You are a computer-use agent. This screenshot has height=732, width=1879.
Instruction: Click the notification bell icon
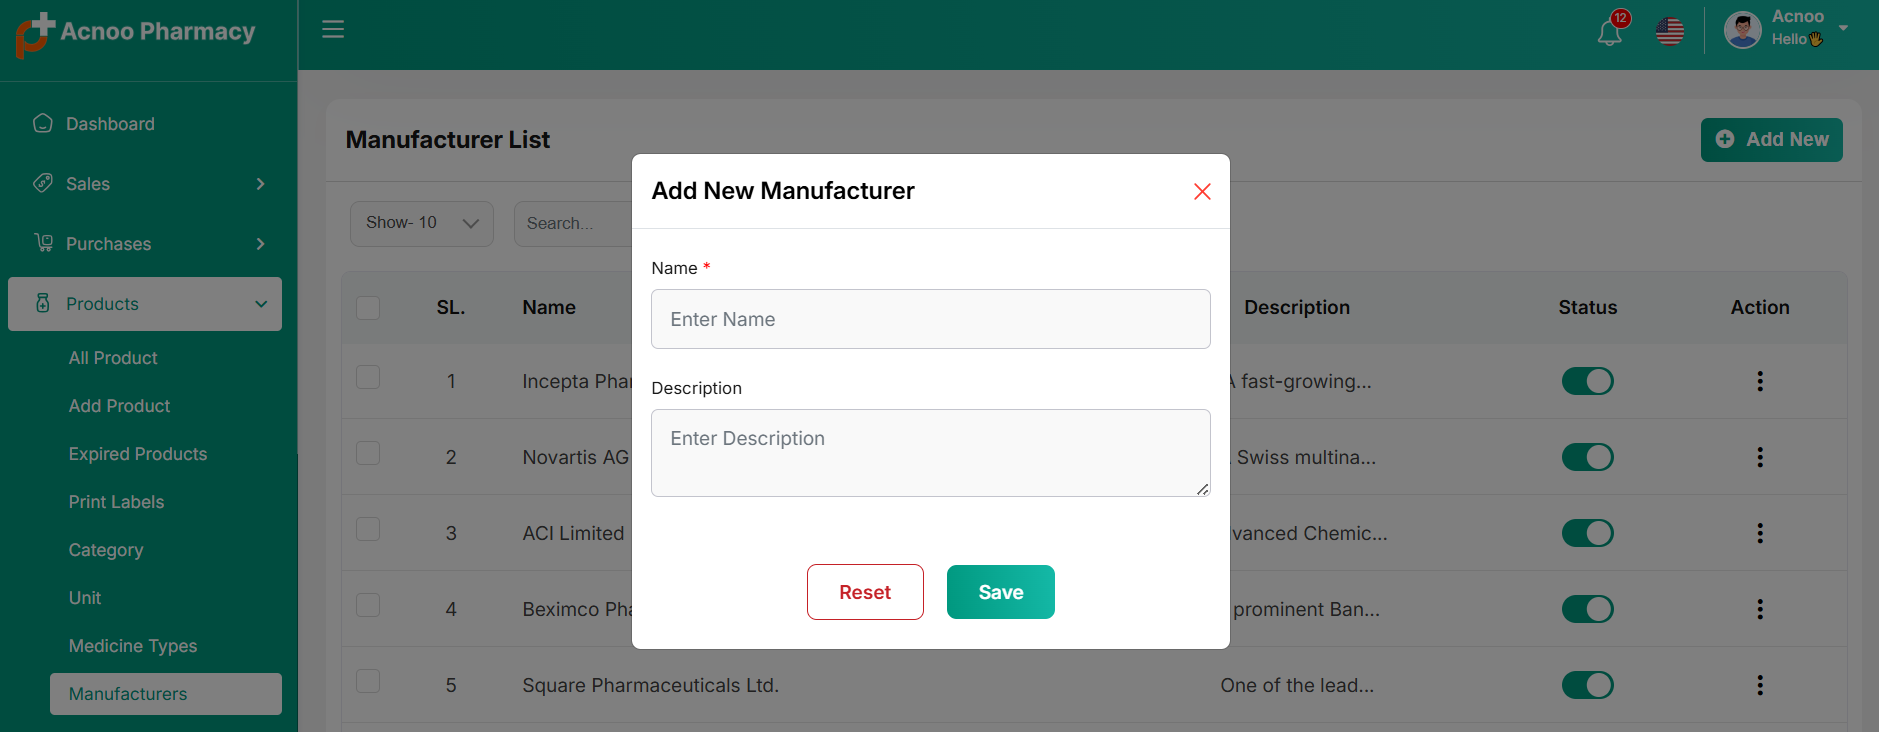(1609, 32)
